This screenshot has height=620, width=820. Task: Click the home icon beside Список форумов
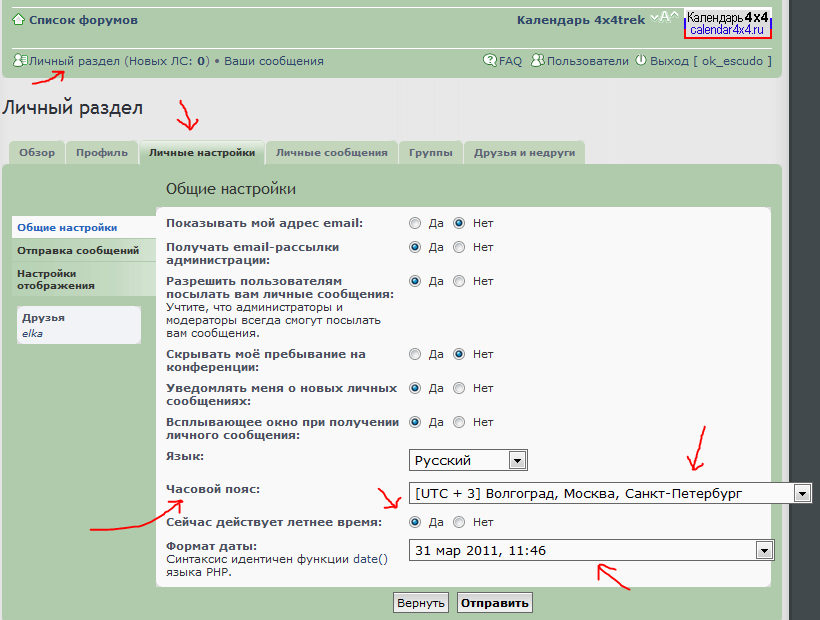pyautogui.click(x=18, y=20)
